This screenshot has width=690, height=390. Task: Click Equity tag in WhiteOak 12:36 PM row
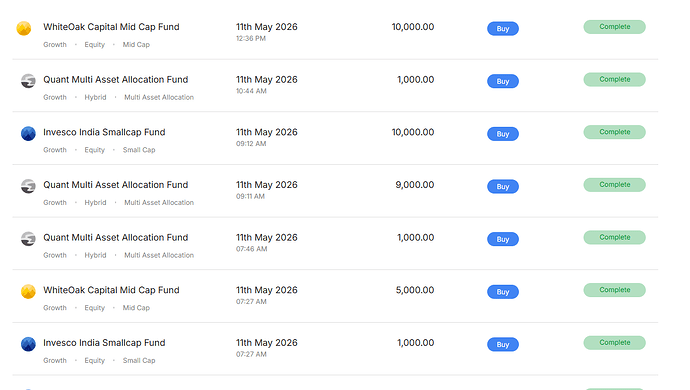[95, 44]
